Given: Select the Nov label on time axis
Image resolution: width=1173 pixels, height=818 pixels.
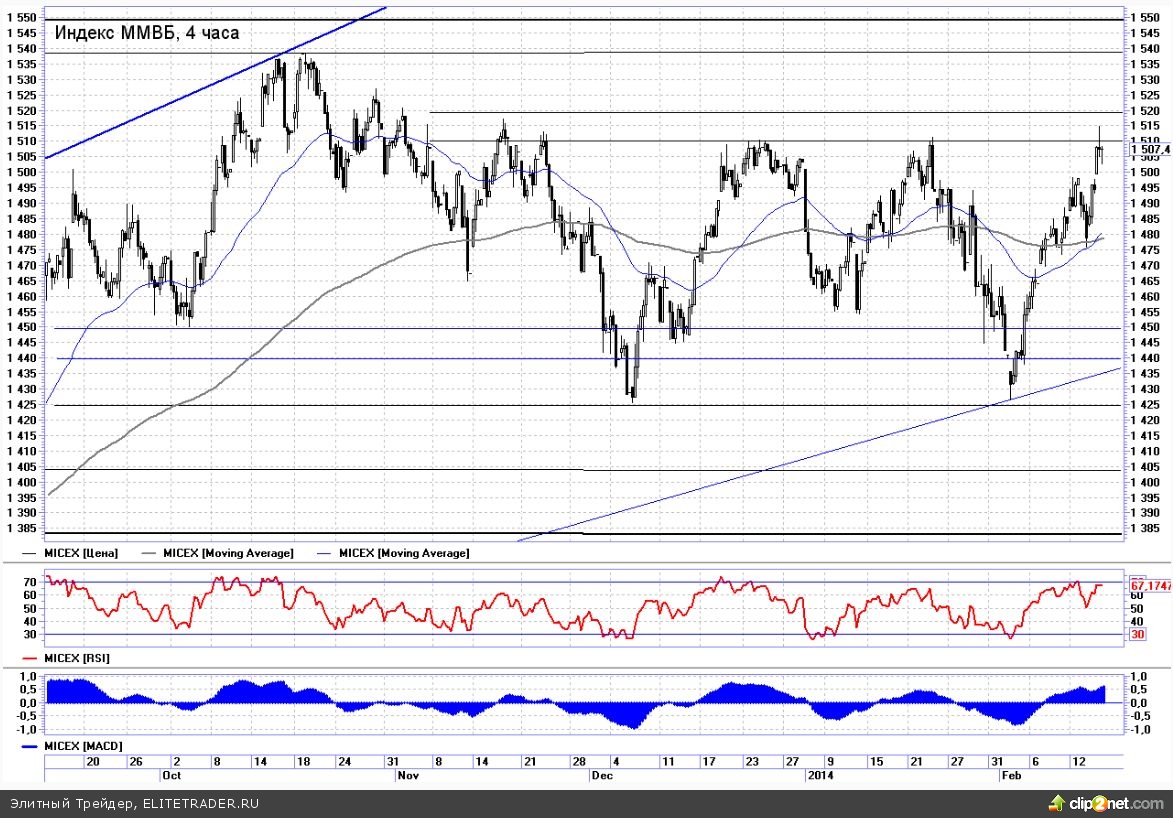Looking at the screenshot, I should pyautogui.click(x=407, y=775).
